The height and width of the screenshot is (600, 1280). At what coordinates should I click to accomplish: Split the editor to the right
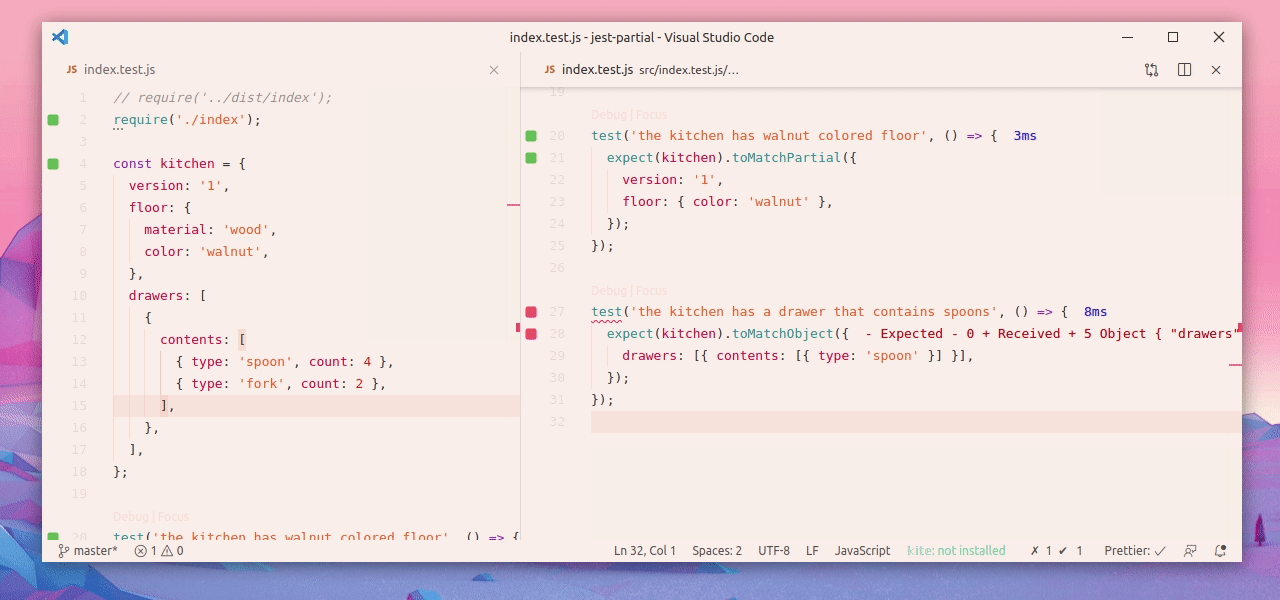(x=1184, y=70)
